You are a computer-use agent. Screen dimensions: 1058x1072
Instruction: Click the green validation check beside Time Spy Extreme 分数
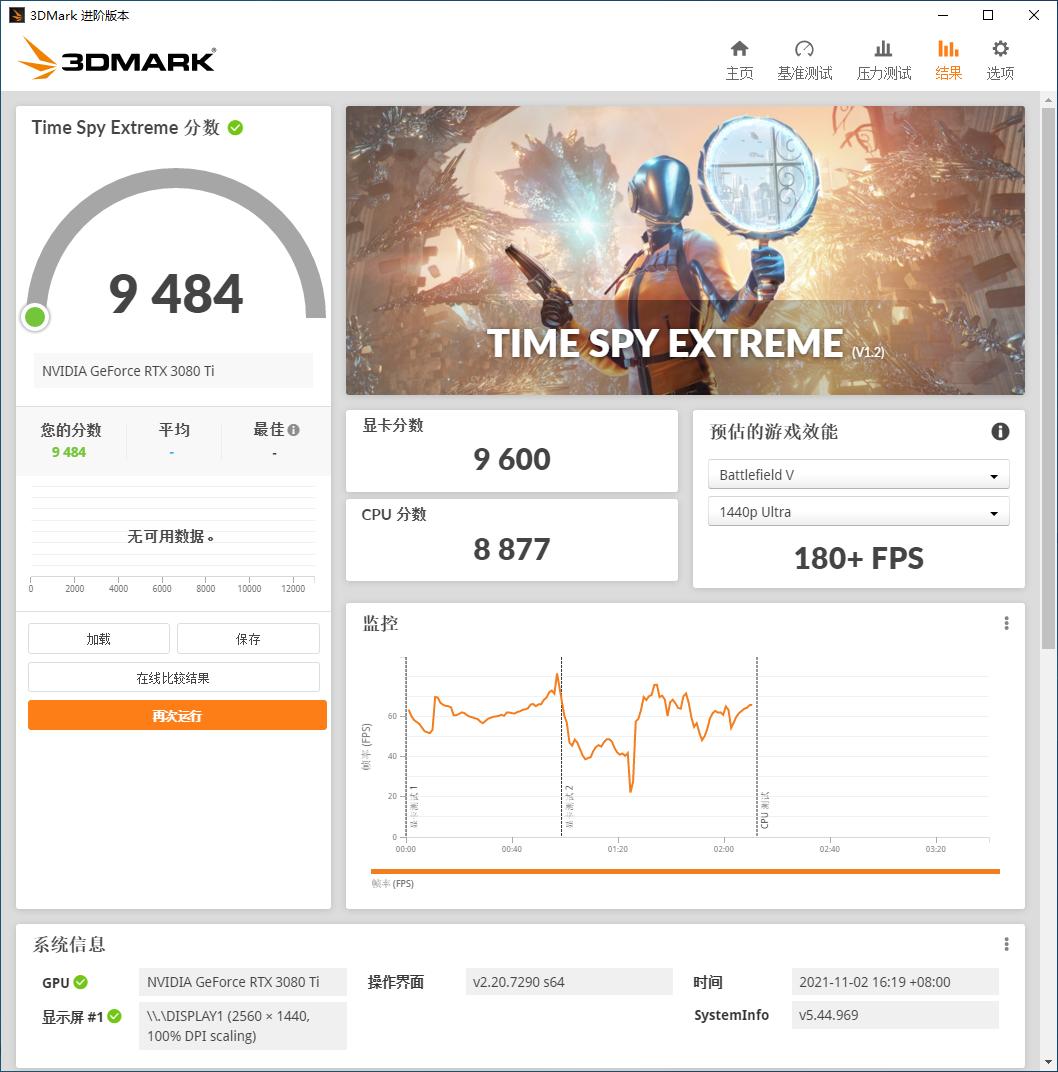click(235, 128)
